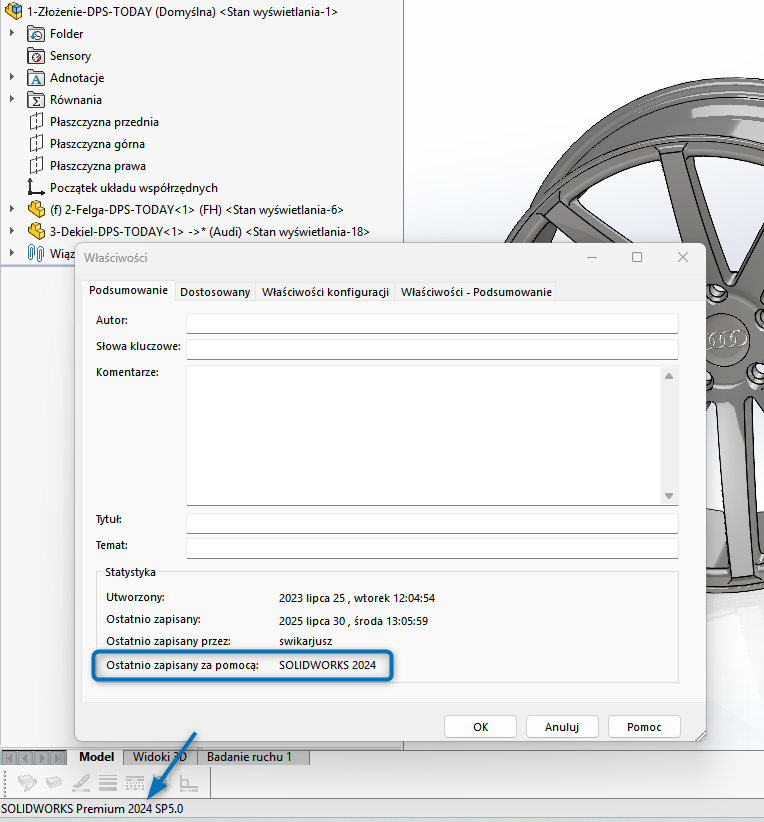Click the 3-Dekiel-DPS-TODAY part icon
Screen dimensions: 764x822
(36, 232)
